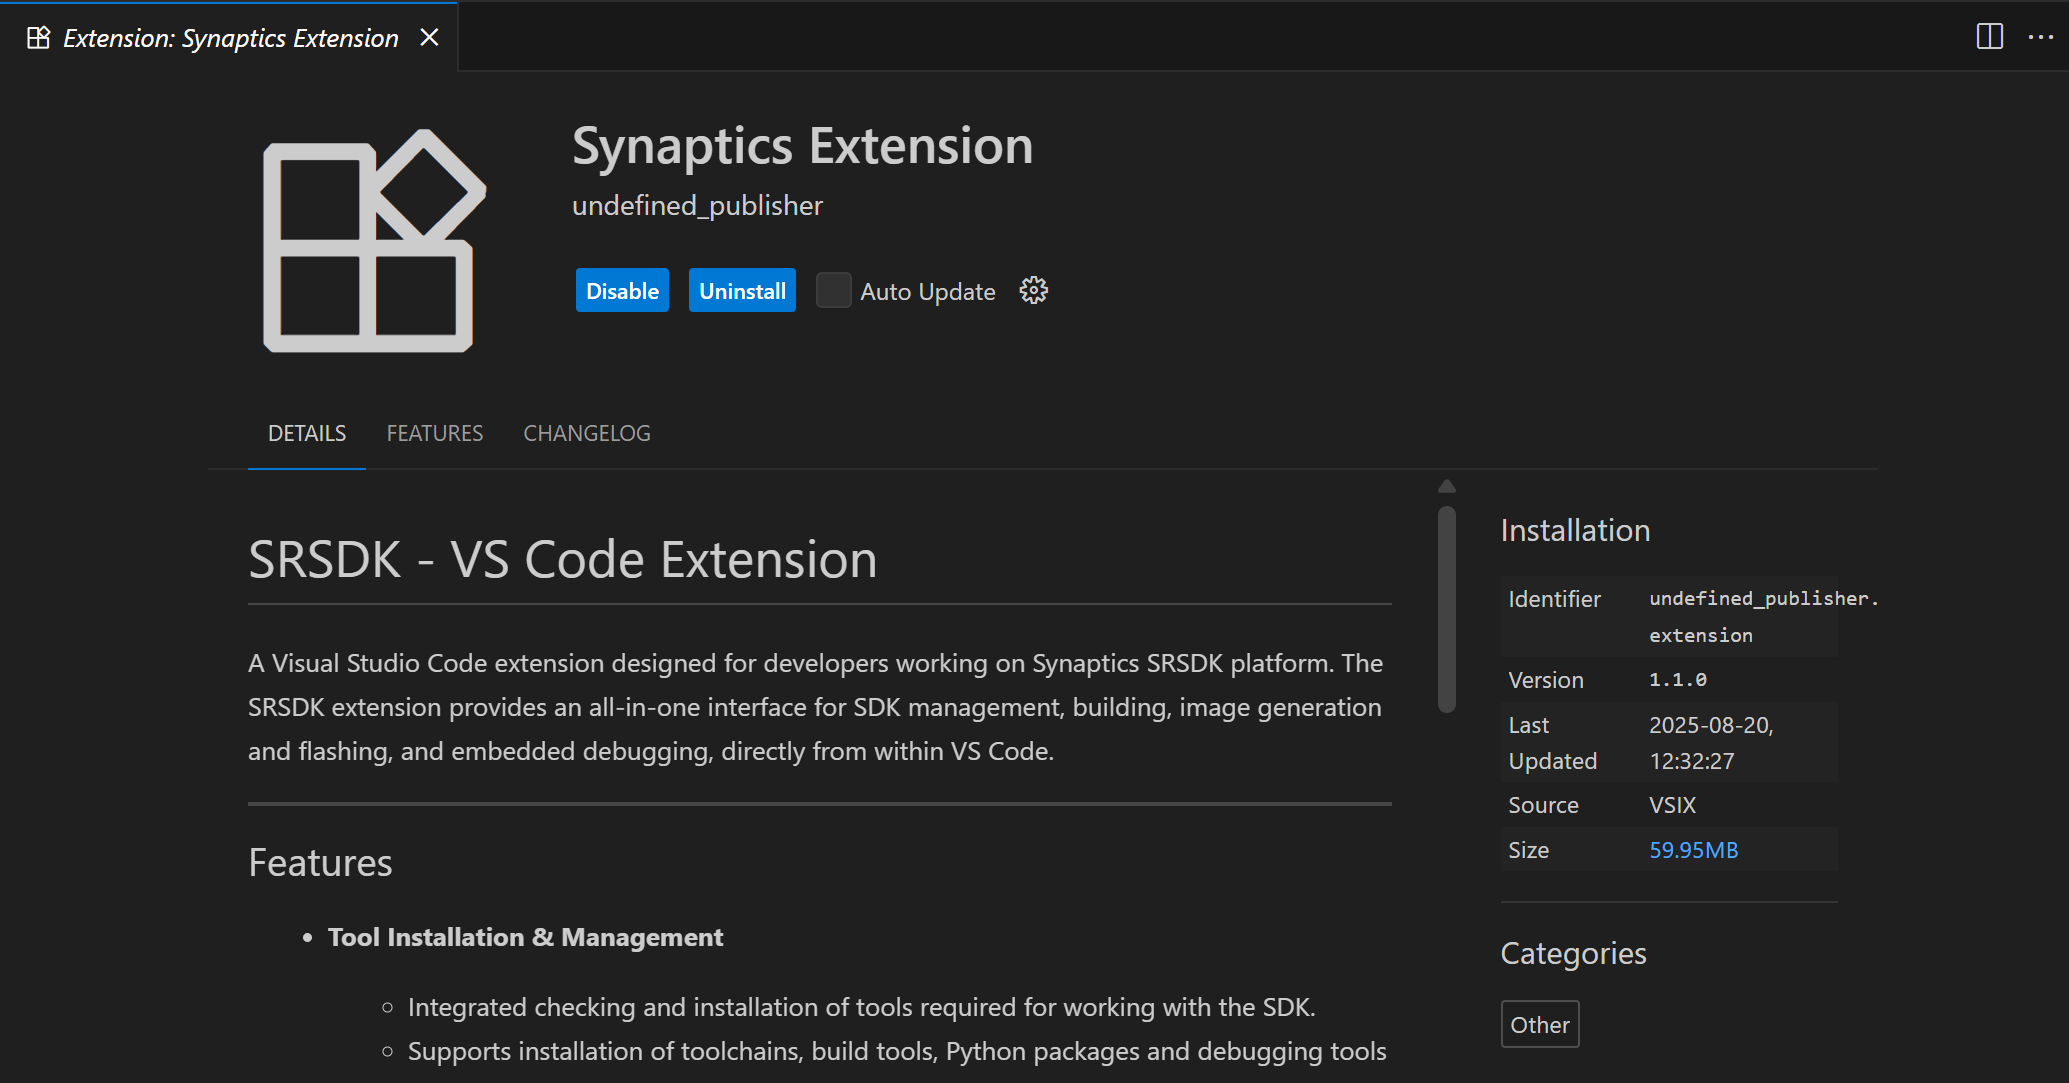Close the Synaptics Extension tab
Viewport: 2069px width, 1083px height.
tap(429, 37)
